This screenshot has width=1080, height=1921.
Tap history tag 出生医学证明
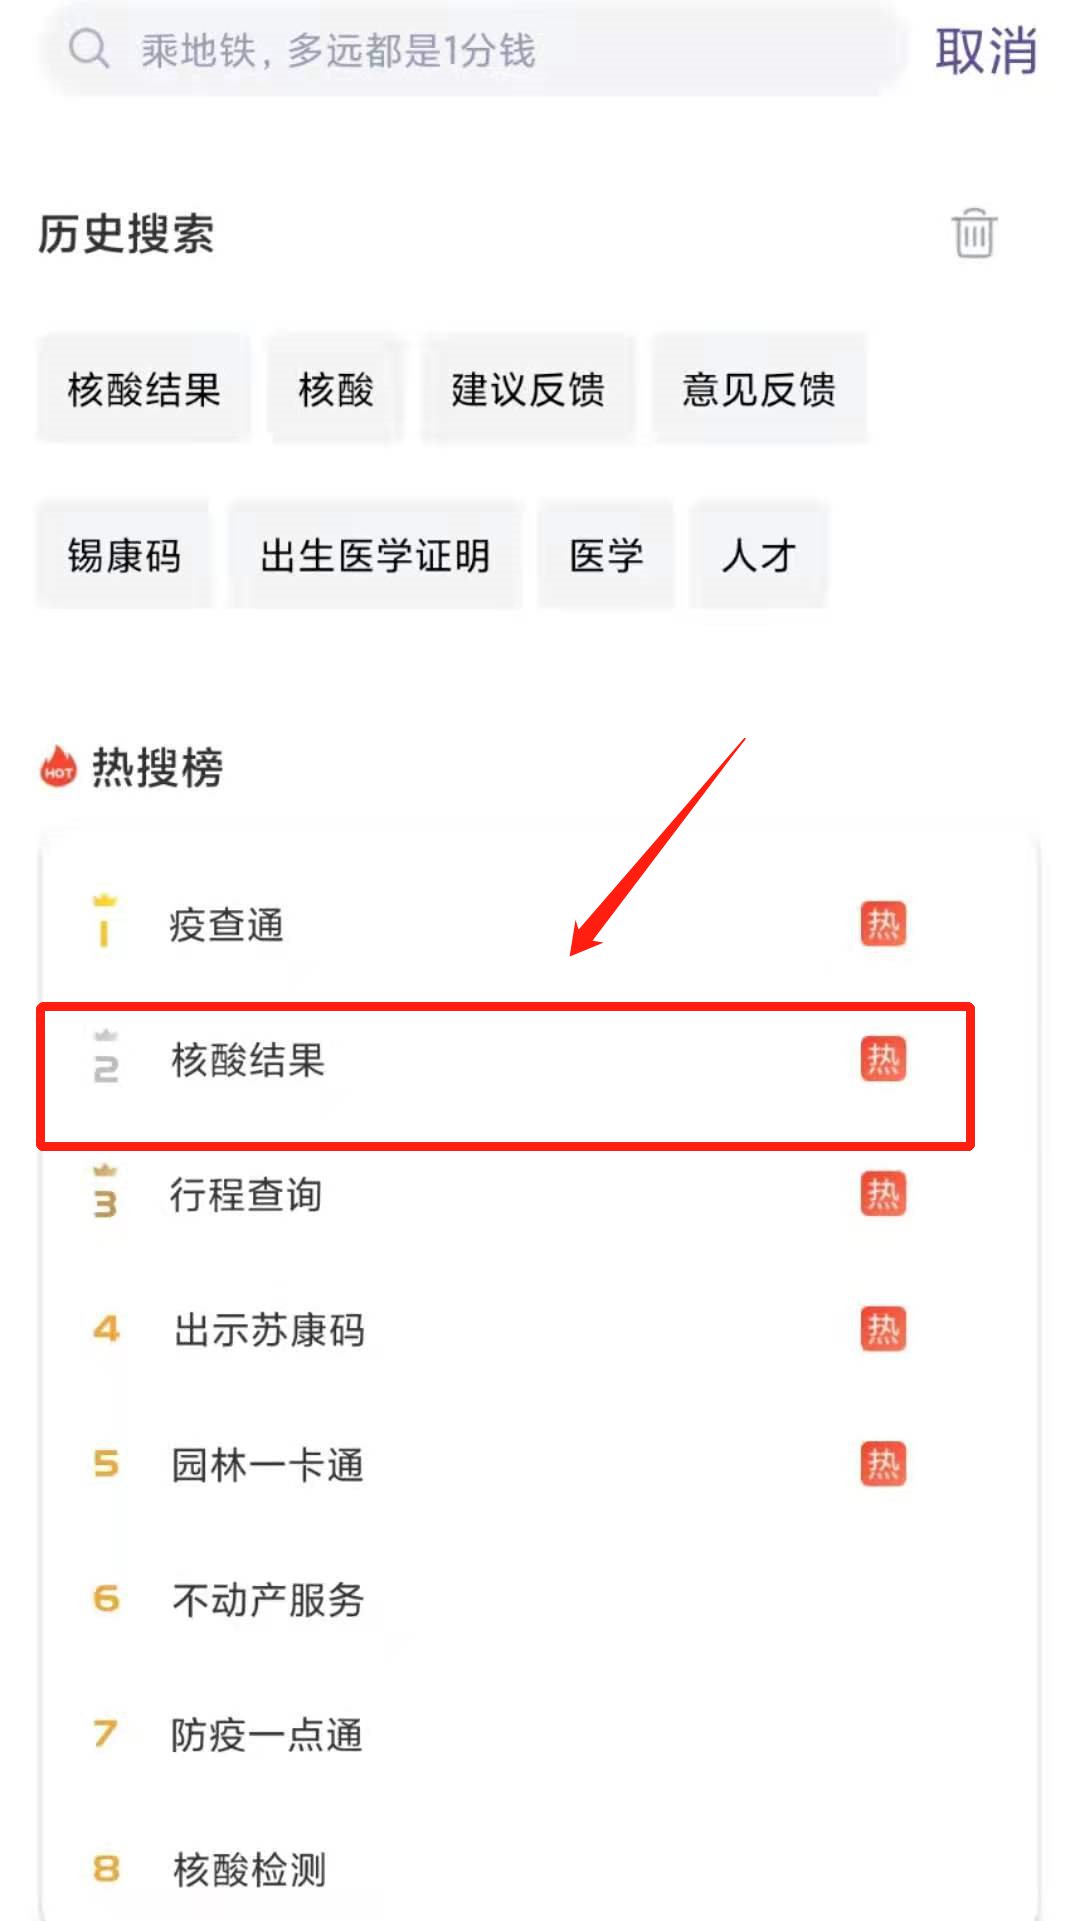coord(375,555)
